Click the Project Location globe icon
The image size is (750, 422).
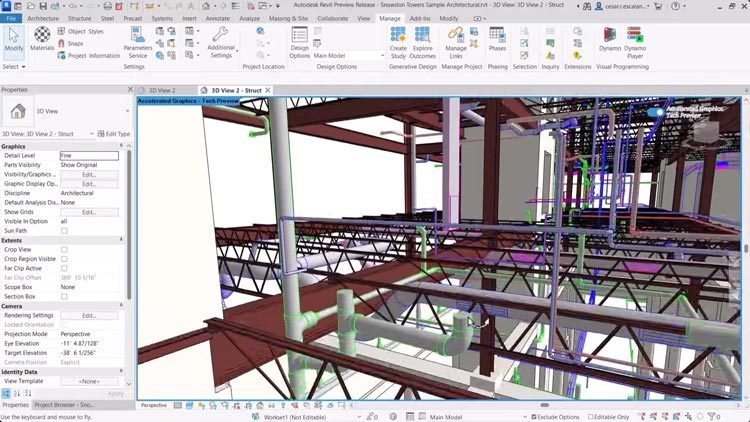click(x=260, y=31)
